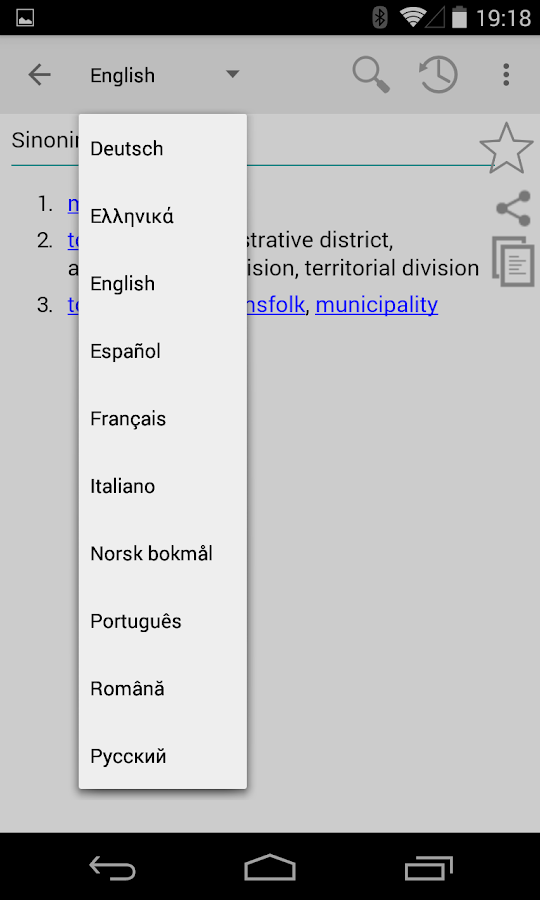Select English in the dropdown list

[x=163, y=284]
